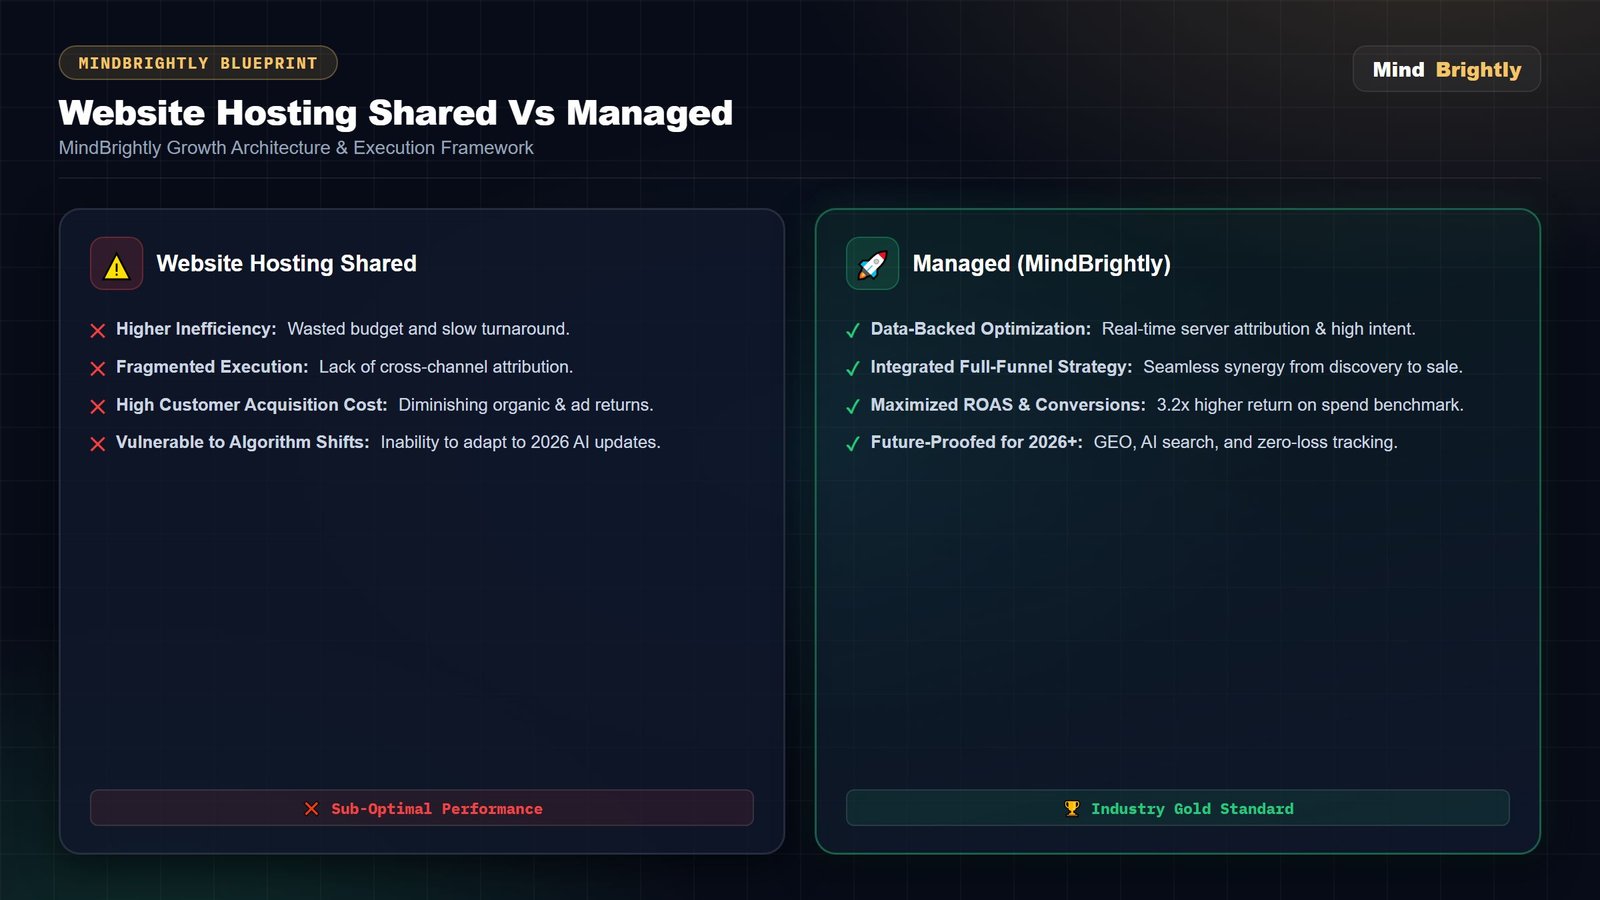Click the red X beside High Customer Acquisition Cost
This screenshot has height=900, width=1600.
(x=98, y=407)
